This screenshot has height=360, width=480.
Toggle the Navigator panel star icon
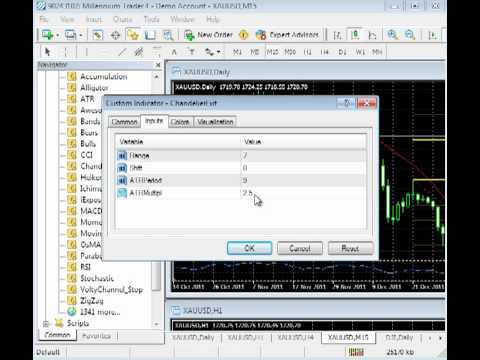(x=133, y=35)
